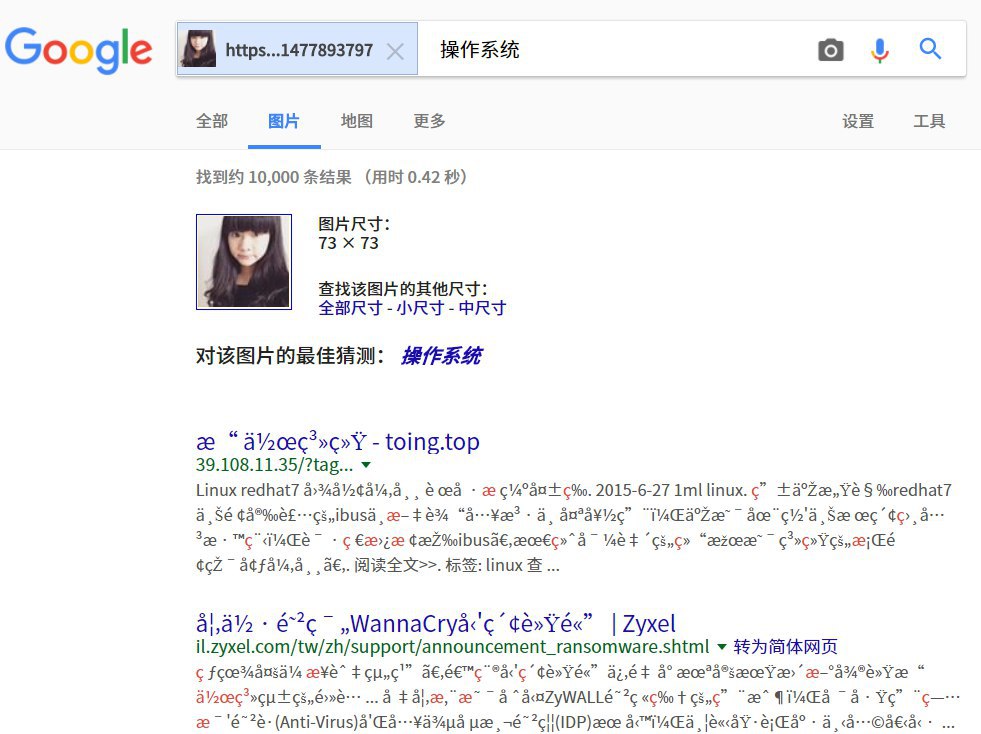This screenshot has width=981, height=734.
Task: Open 工具 options
Action: pyautogui.click(x=929, y=121)
